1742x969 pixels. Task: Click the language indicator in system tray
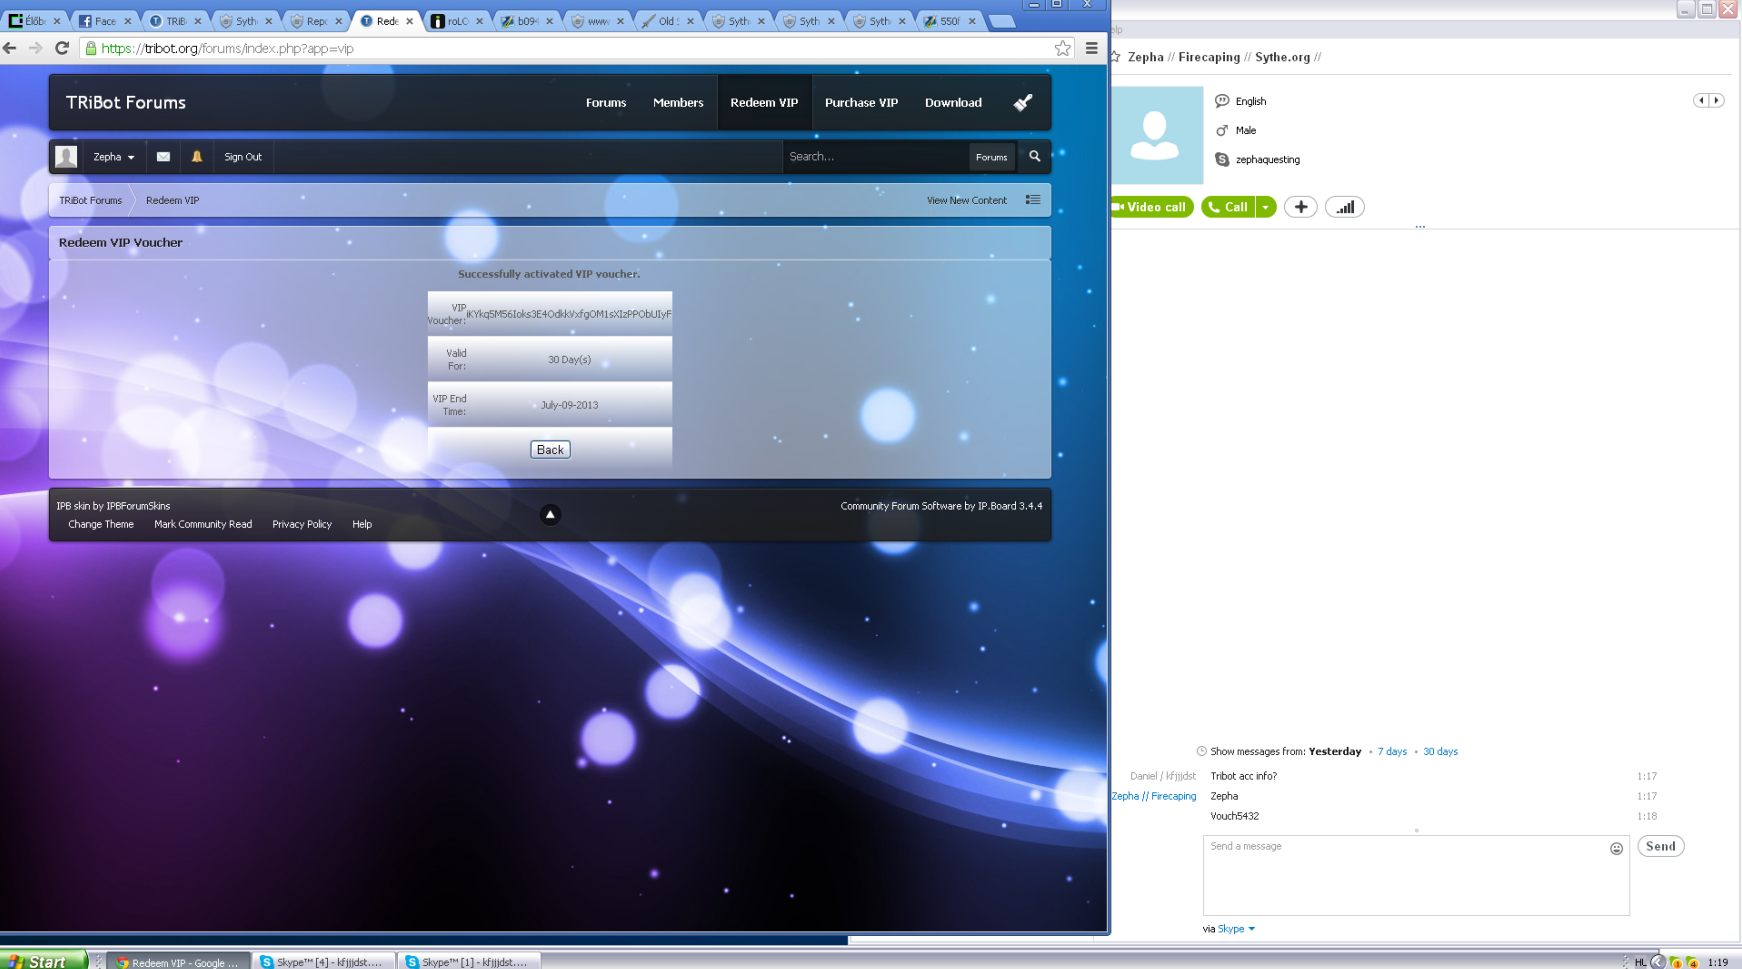[x=1640, y=962]
